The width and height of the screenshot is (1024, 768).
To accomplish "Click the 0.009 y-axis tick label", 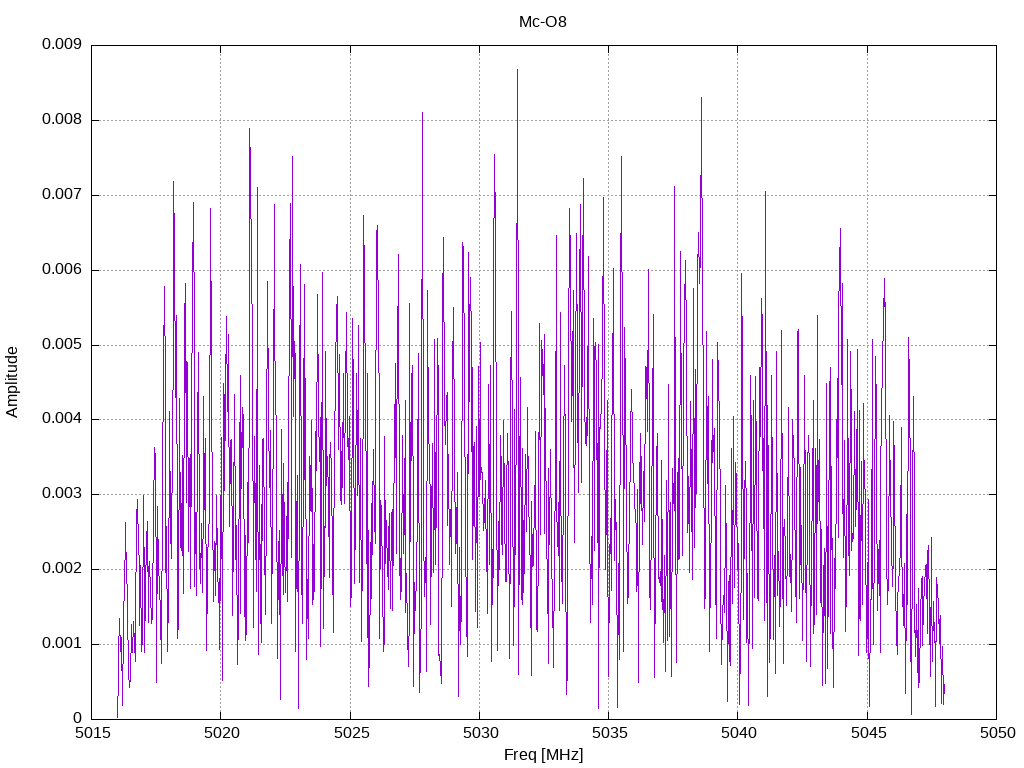I will pos(62,44).
